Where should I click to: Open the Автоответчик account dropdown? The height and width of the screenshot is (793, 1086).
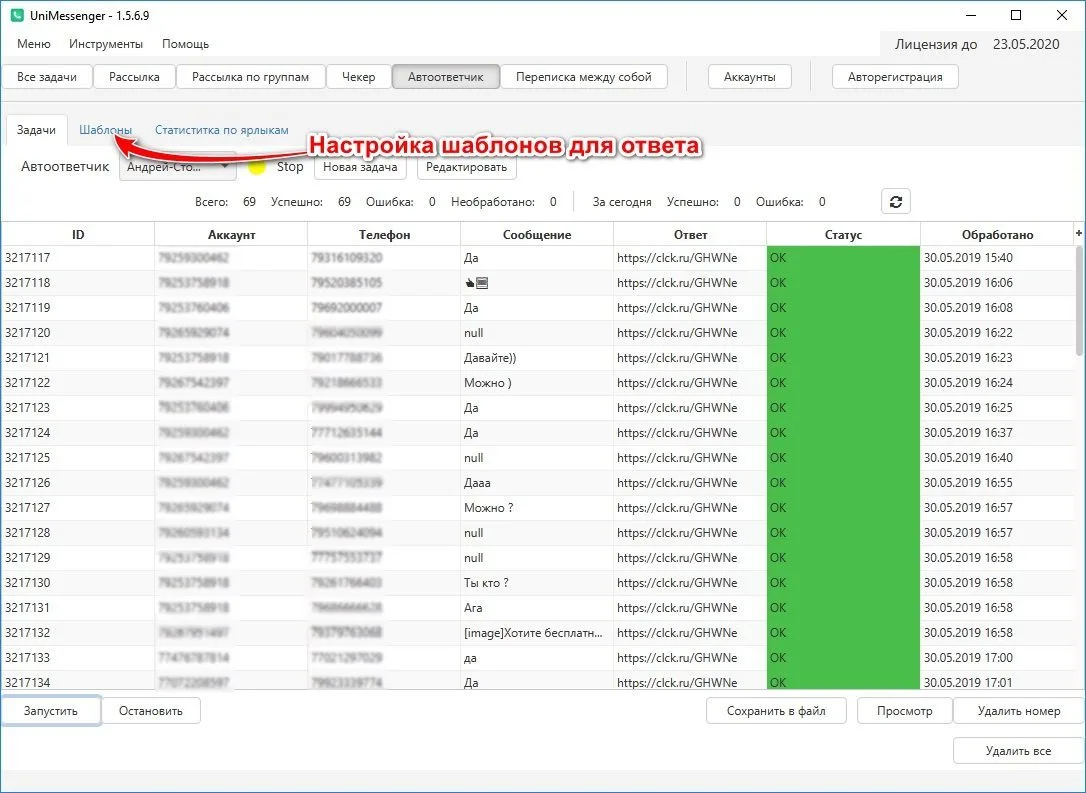pos(178,167)
